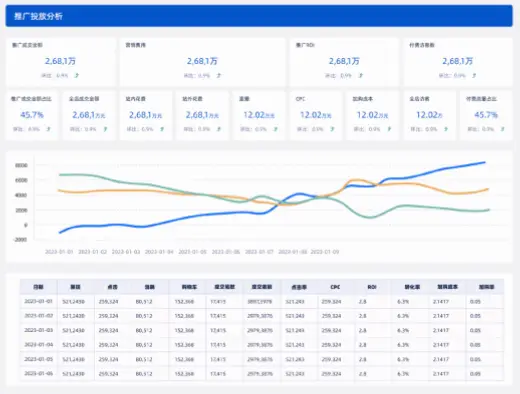
Task: Select the 推广投放分析 header title
Action: click(x=38, y=16)
